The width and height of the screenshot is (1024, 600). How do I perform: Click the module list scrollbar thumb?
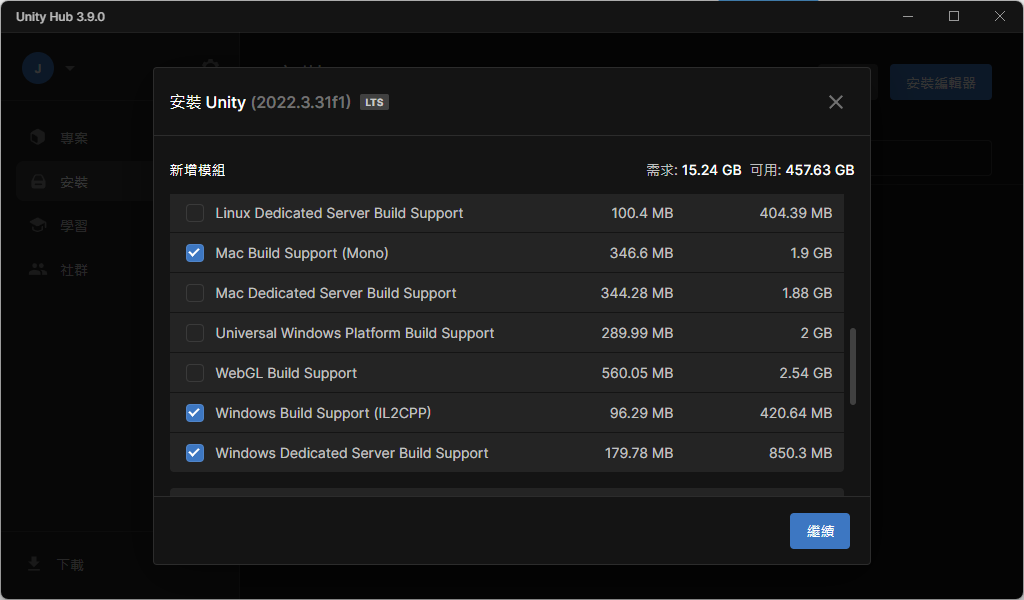point(853,366)
